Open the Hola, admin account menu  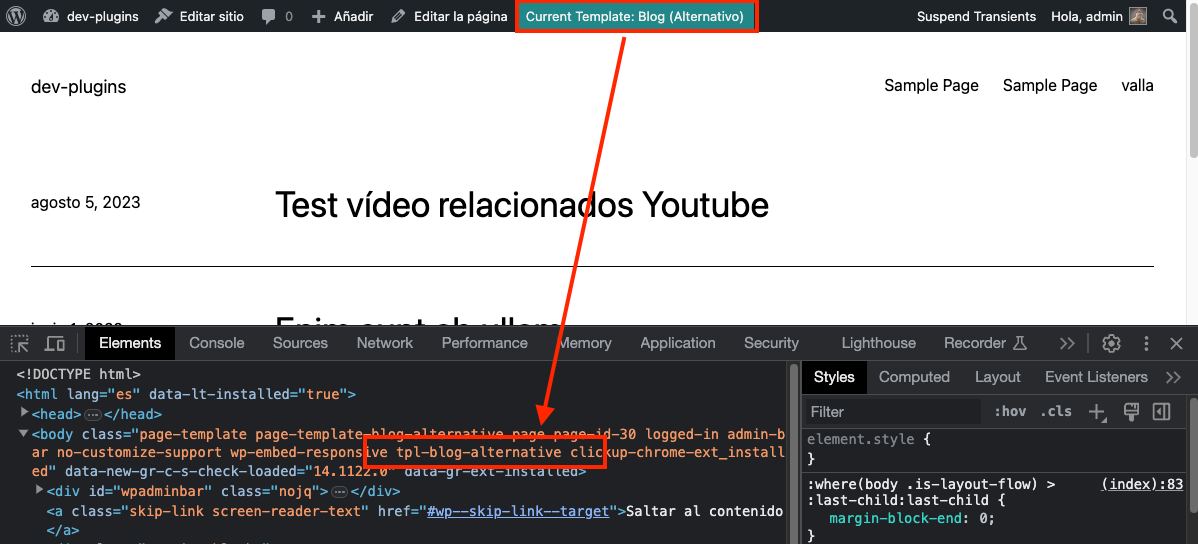point(1098,16)
